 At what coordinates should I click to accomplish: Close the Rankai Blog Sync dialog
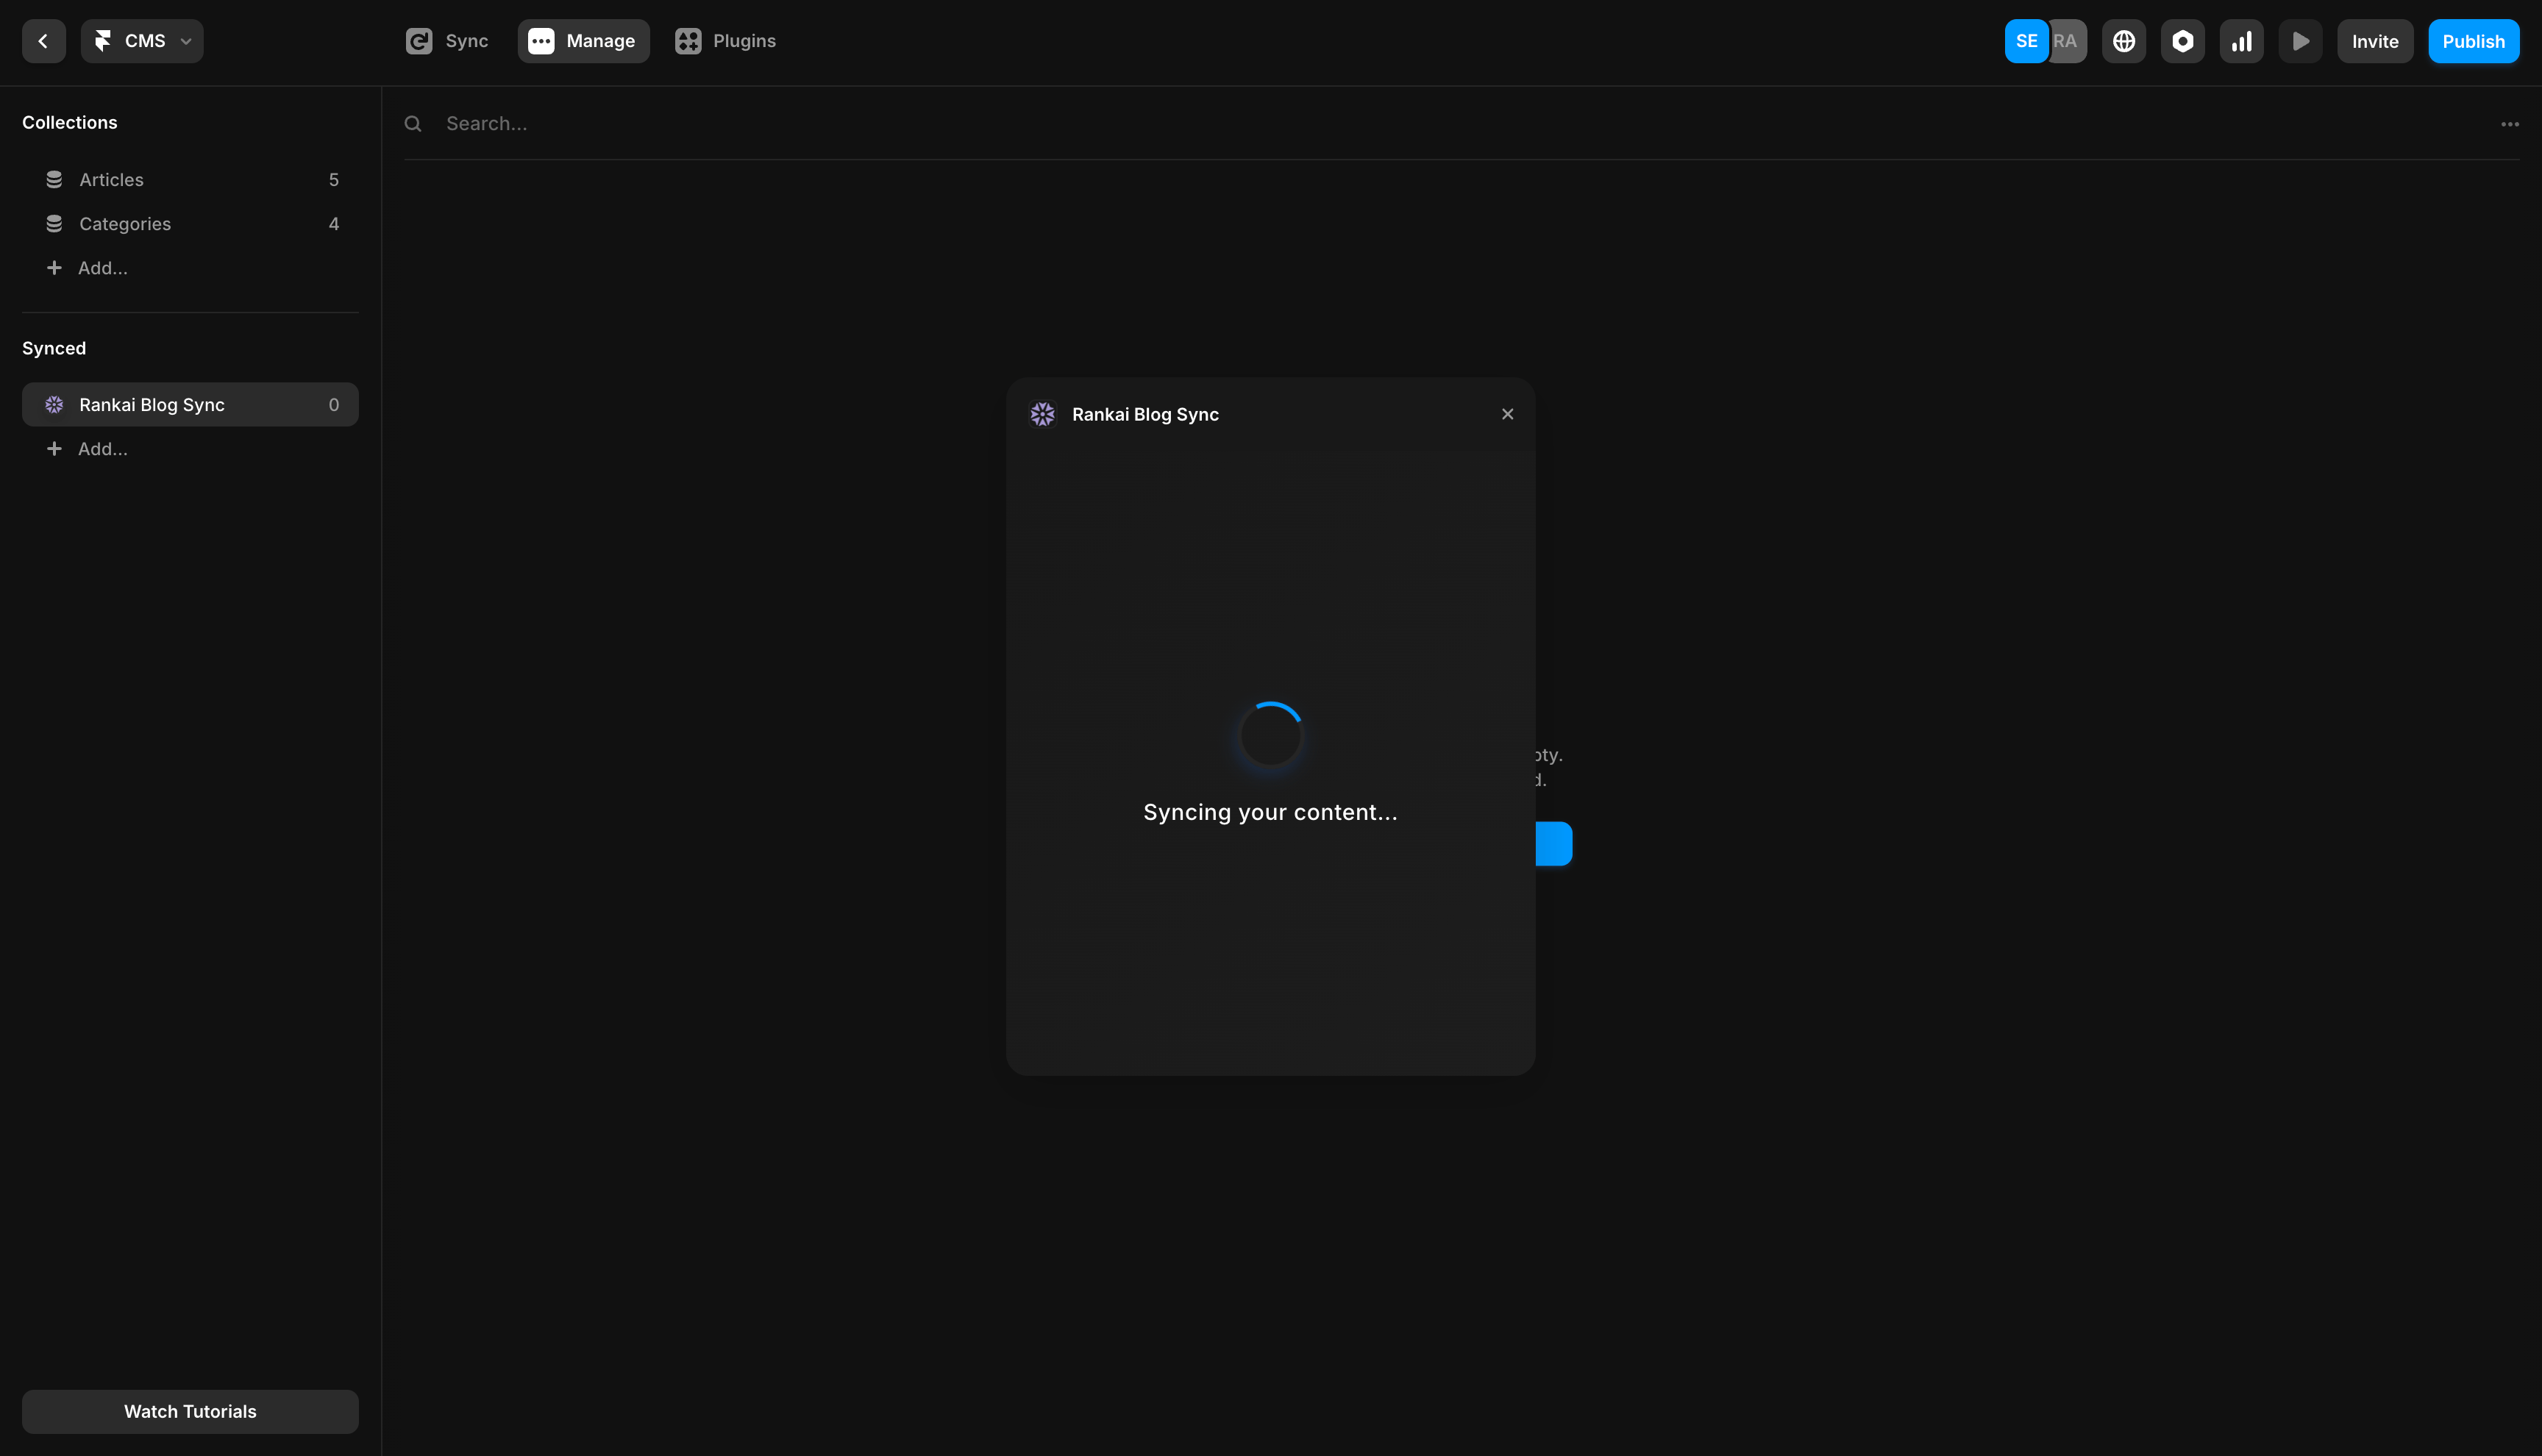pyautogui.click(x=1508, y=414)
